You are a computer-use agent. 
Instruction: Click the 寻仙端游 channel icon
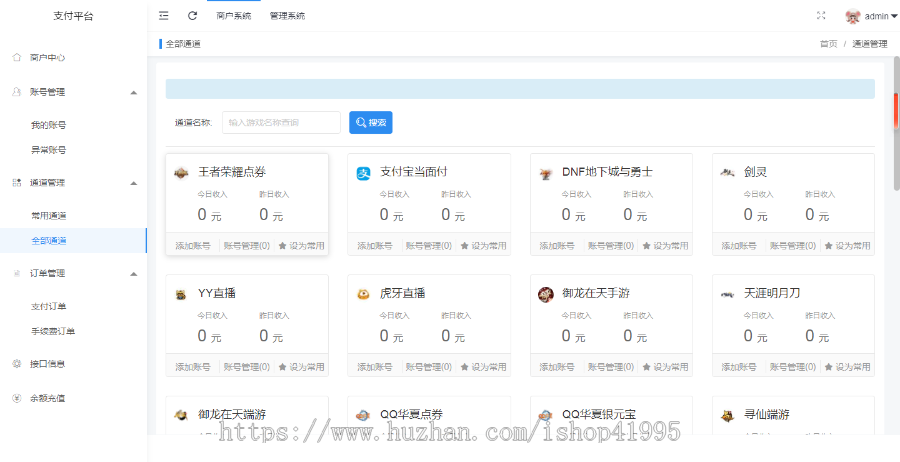pos(728,416)
